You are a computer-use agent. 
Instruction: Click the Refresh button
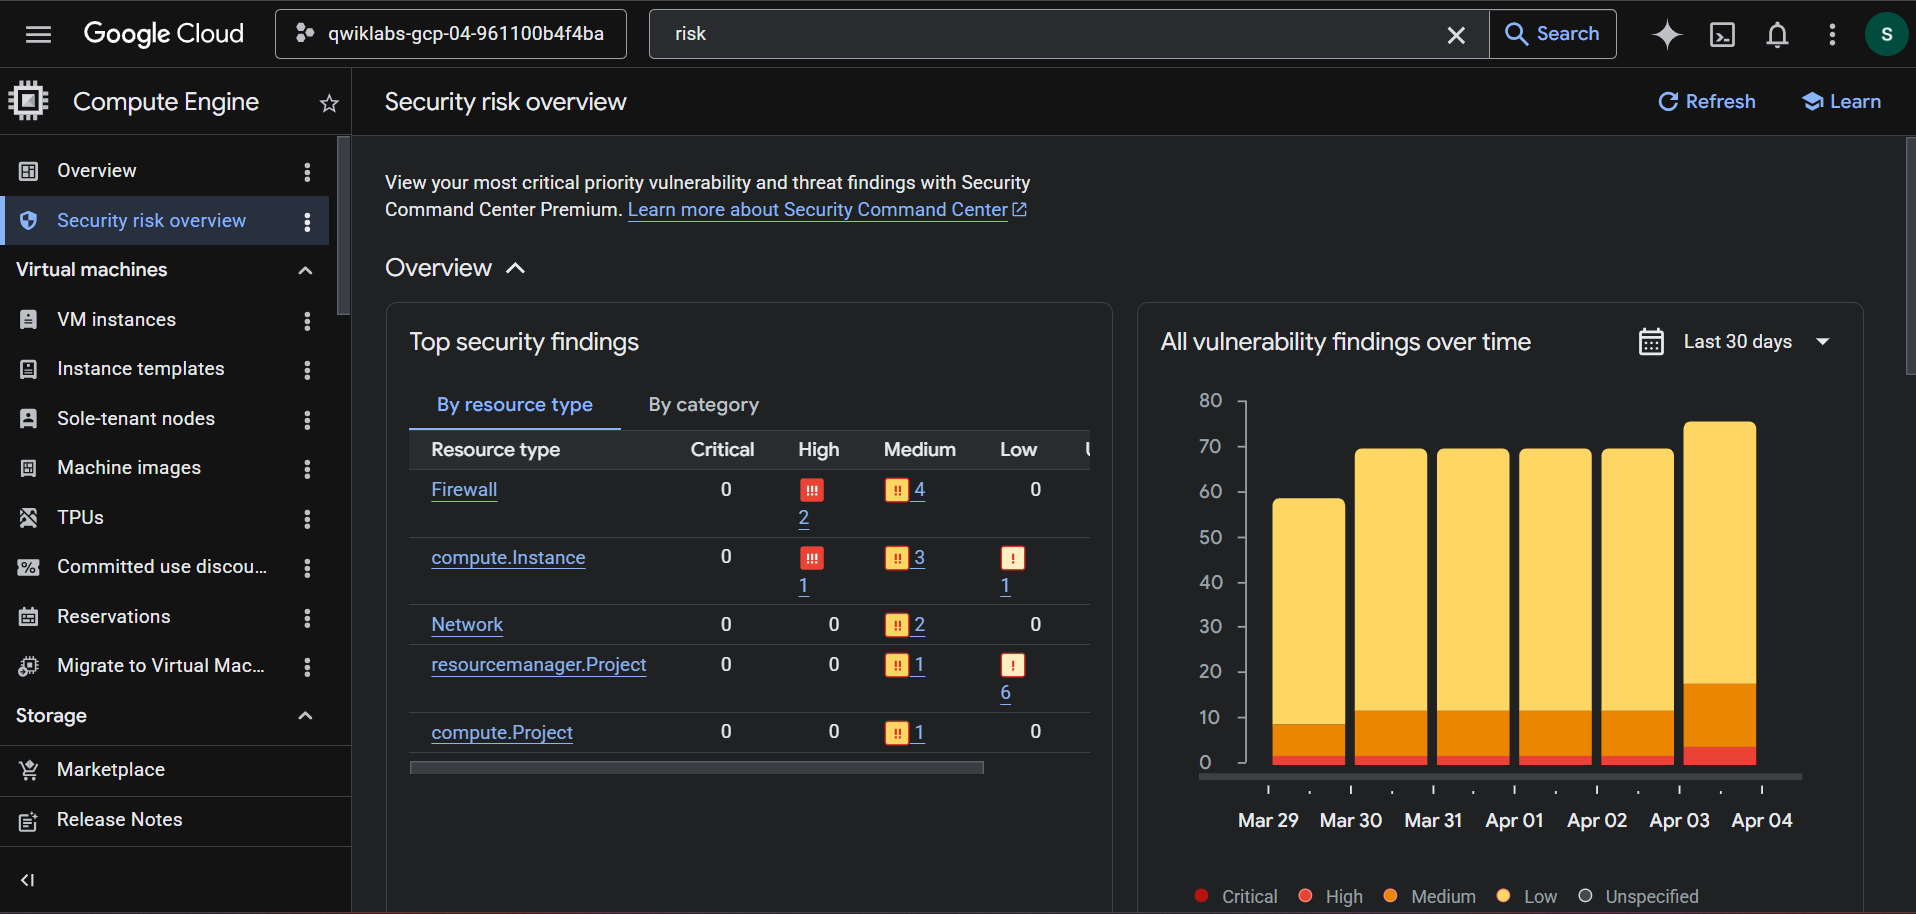pyautogui.click(x=1707, y=102)
